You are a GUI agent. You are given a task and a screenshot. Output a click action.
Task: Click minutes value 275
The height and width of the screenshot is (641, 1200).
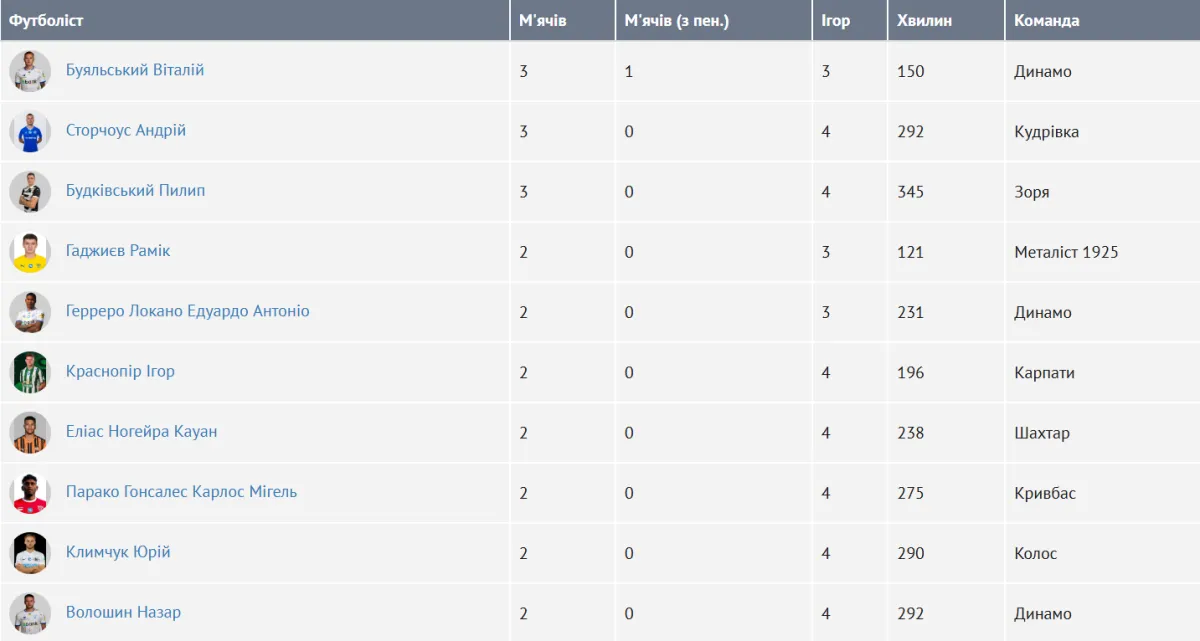point(911,493)
